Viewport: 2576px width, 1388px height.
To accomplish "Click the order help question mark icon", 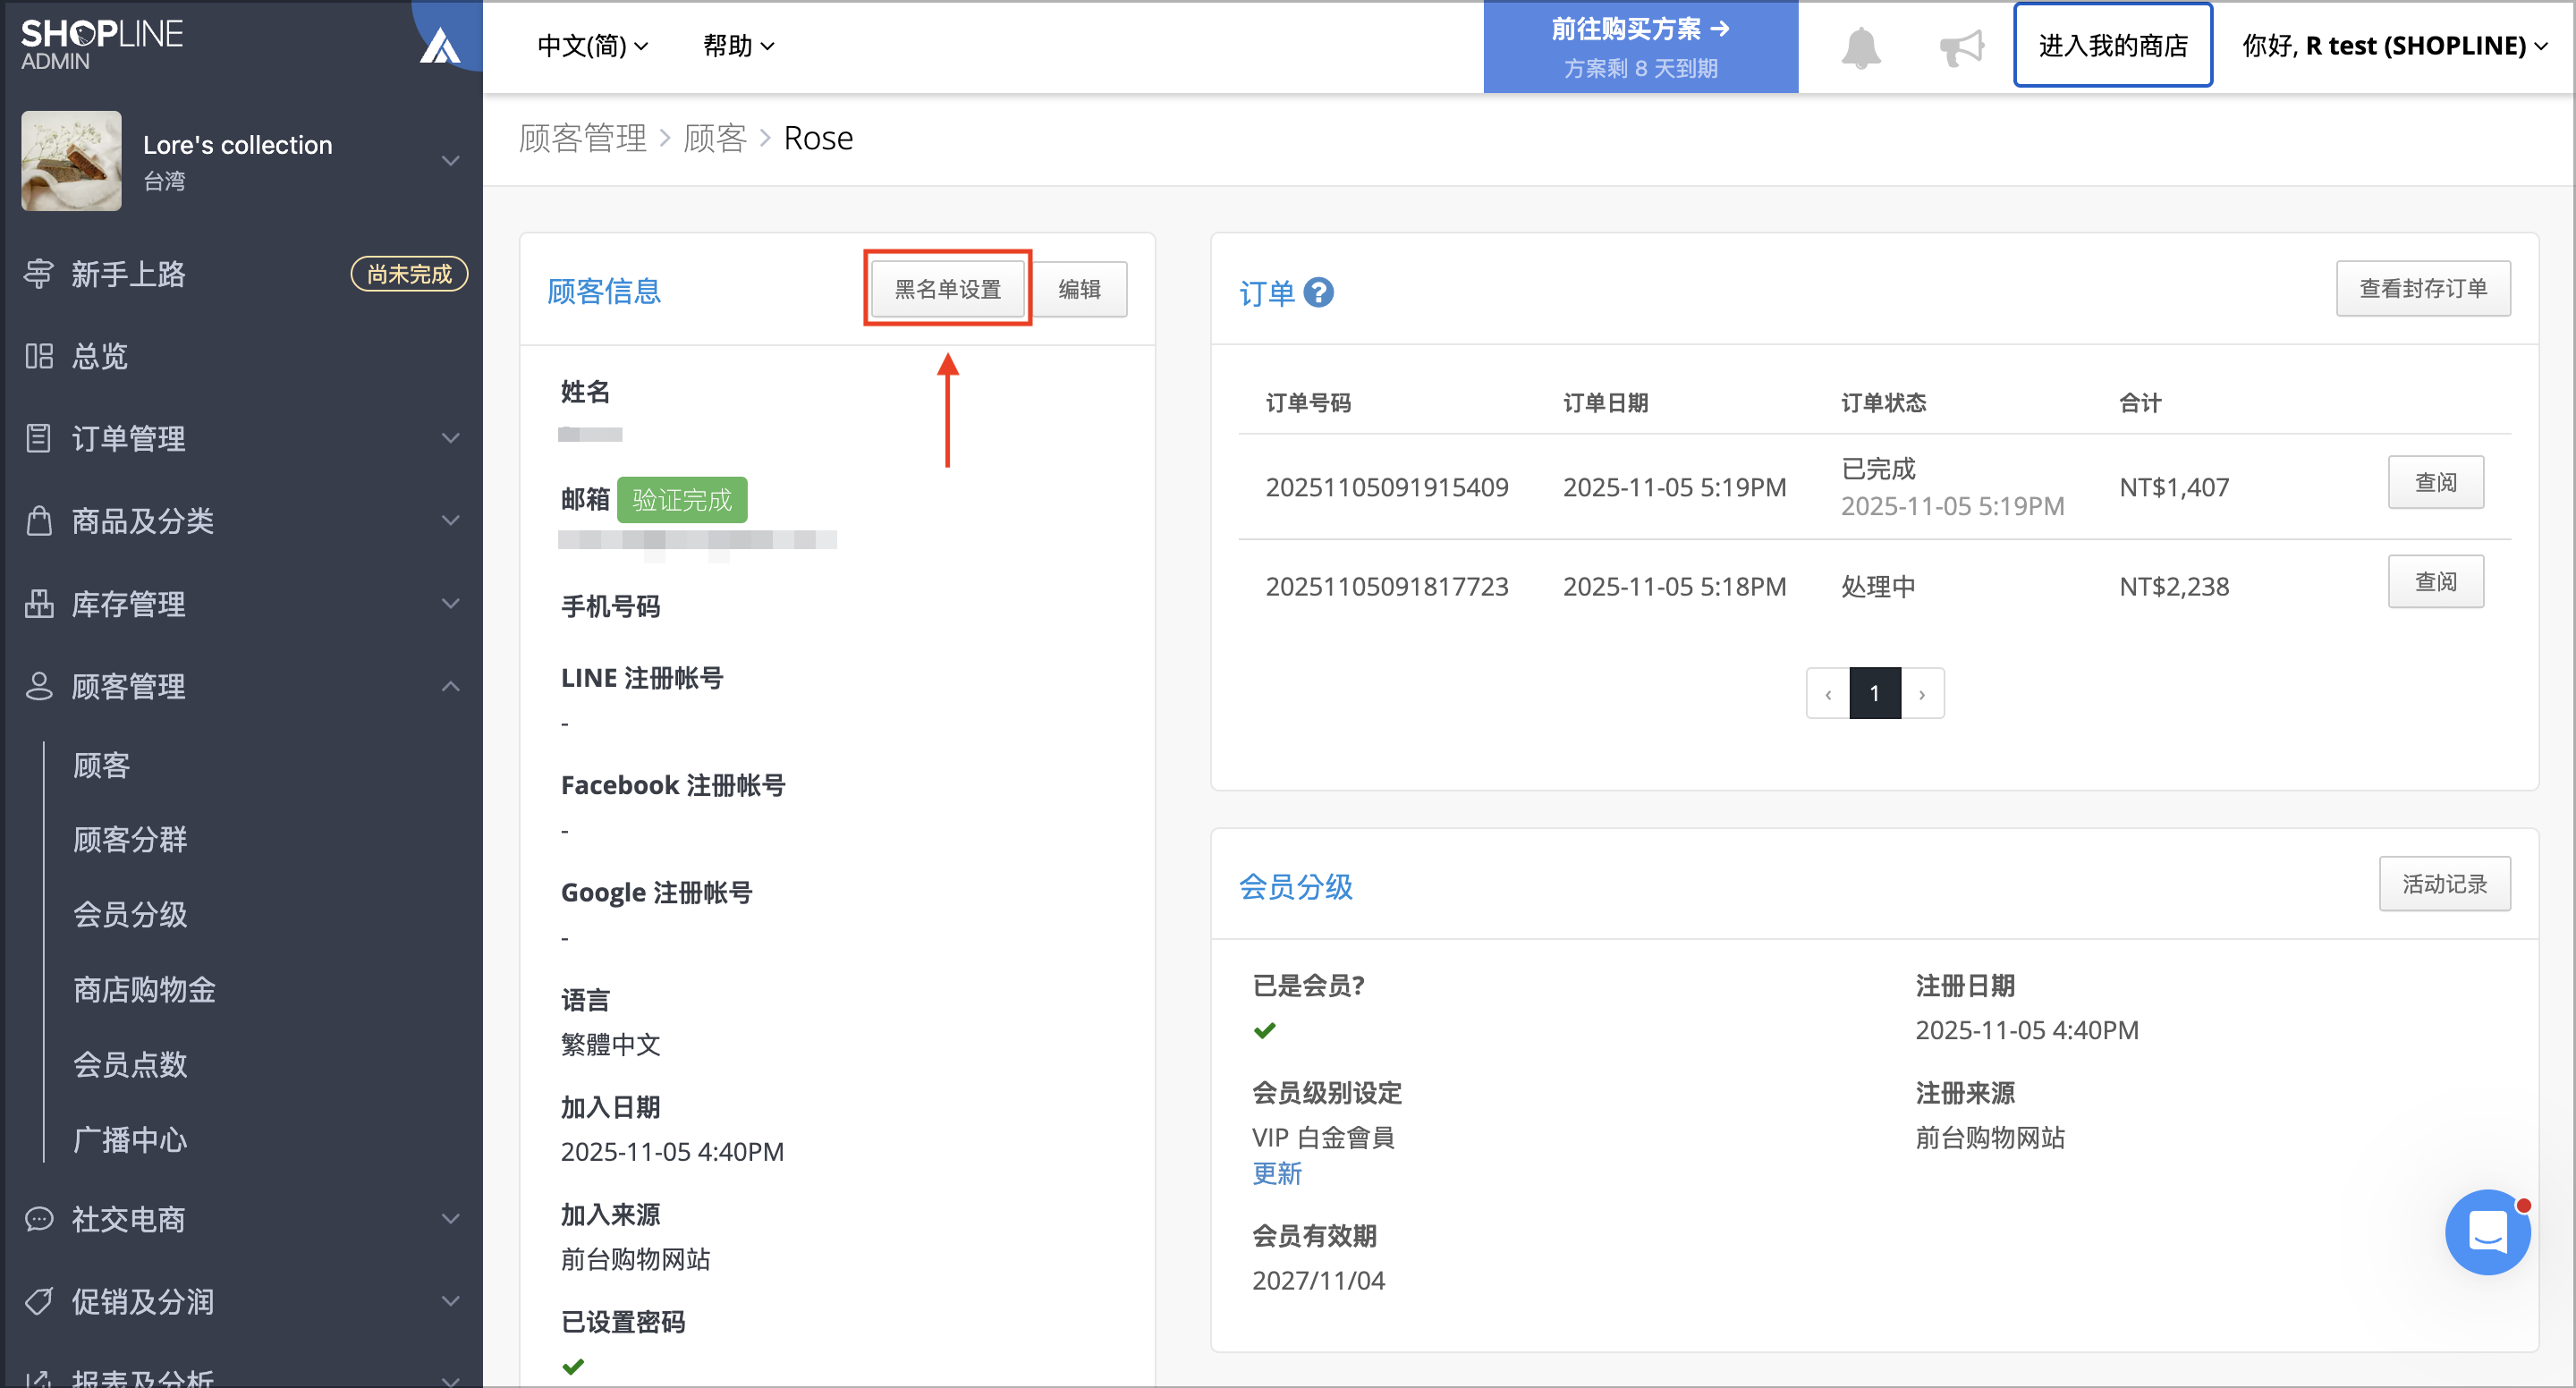I will (1319, 292).
